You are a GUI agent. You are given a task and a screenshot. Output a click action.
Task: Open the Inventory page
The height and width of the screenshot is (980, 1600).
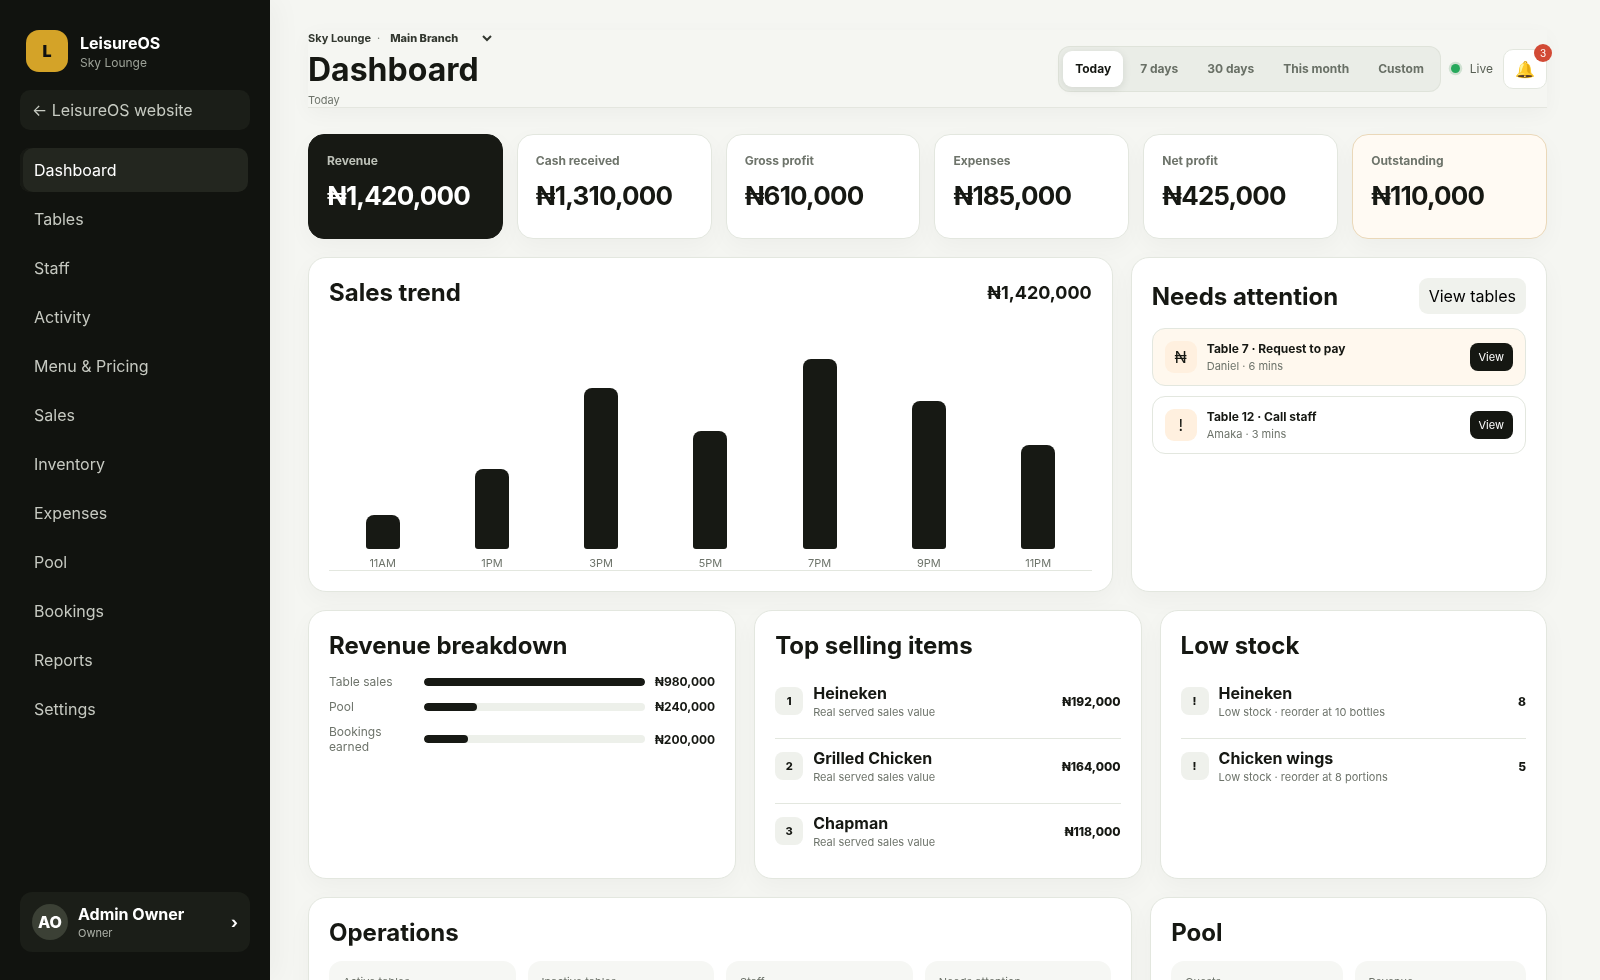coord(135,464)
